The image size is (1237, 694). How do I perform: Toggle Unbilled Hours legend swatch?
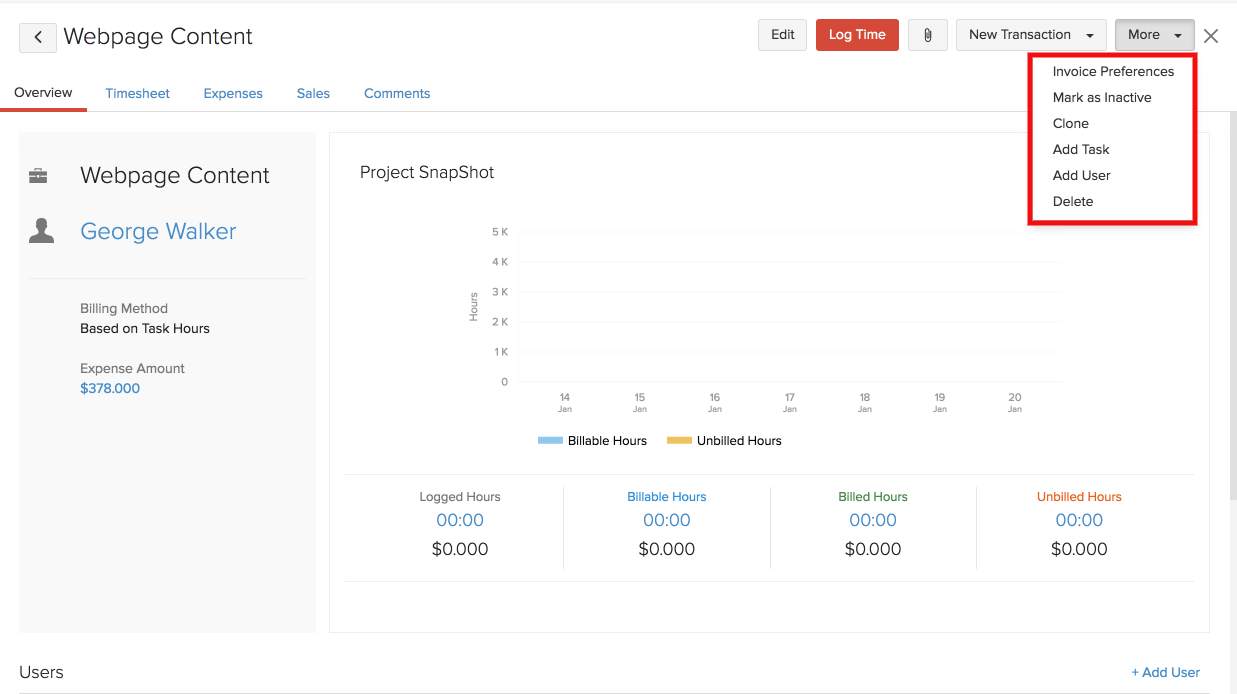679,441
